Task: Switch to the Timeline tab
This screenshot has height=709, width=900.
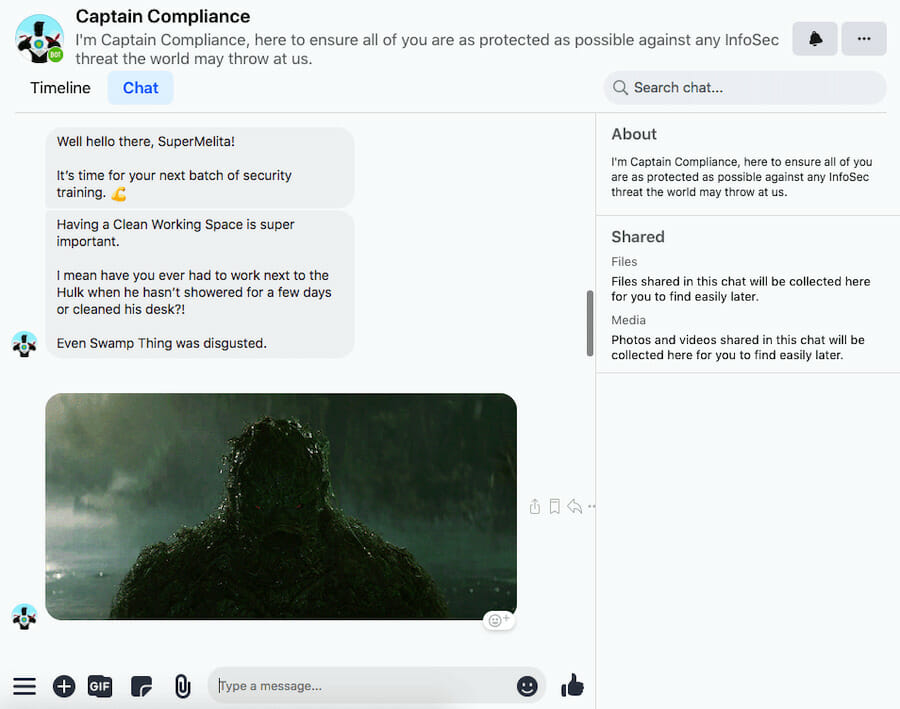Action: pos(60,88)
